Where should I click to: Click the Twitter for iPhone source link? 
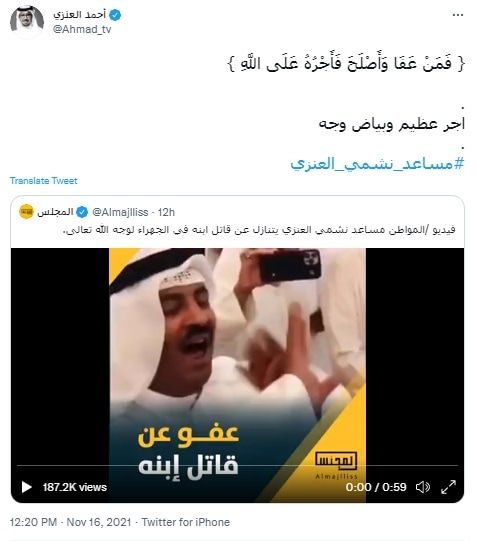[186, 522]
